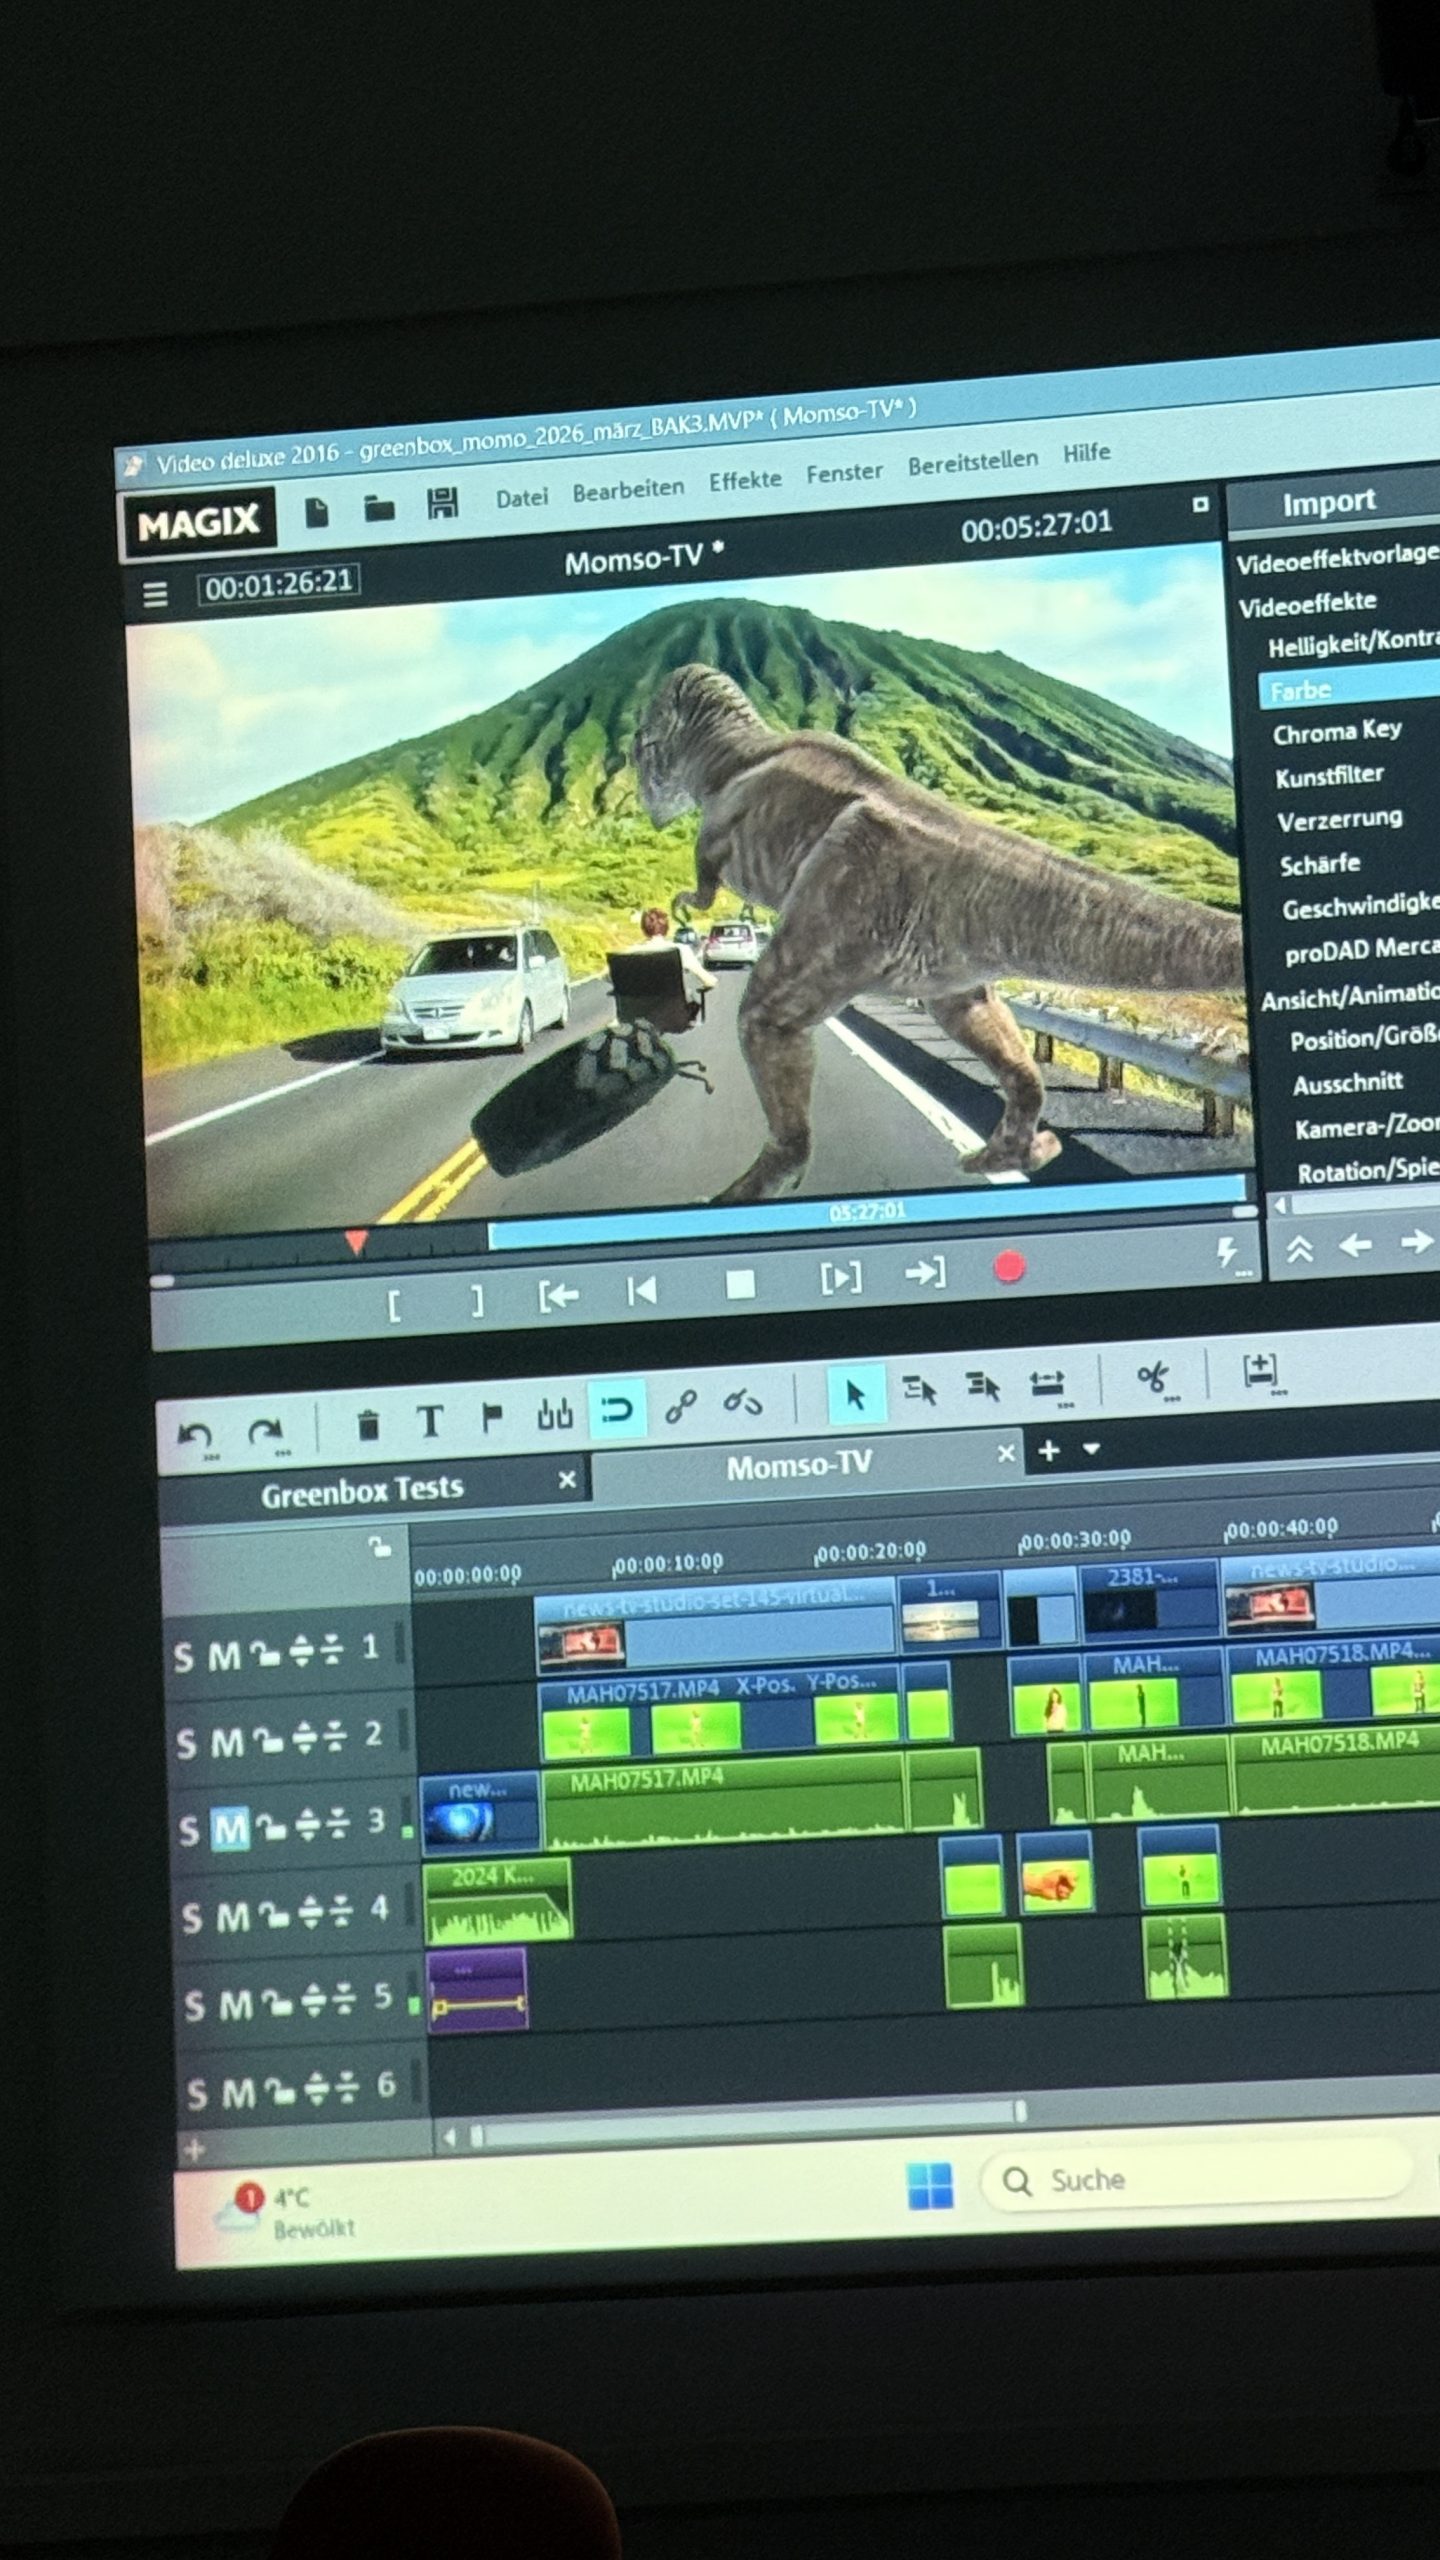This screenshot has width=1440, height=2560.
Task: Open the audio mixer icon
Action: pyautogui.click(x=555, y=1414)
